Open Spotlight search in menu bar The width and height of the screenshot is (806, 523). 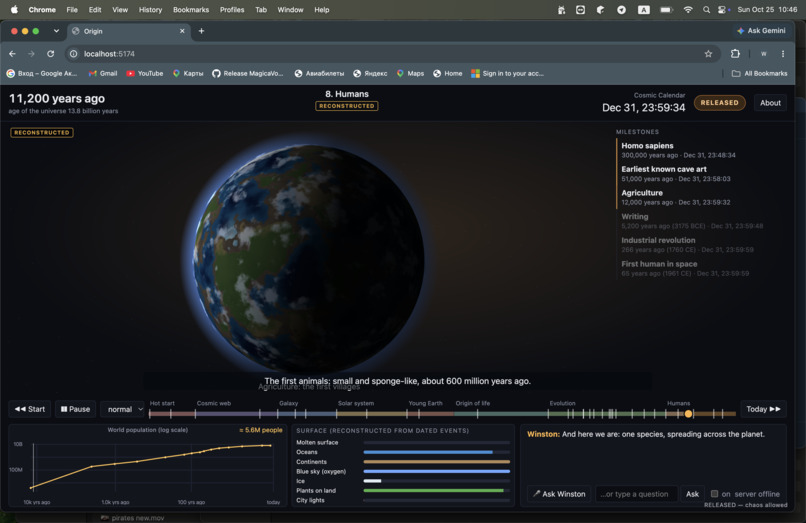tap(706, 9)
